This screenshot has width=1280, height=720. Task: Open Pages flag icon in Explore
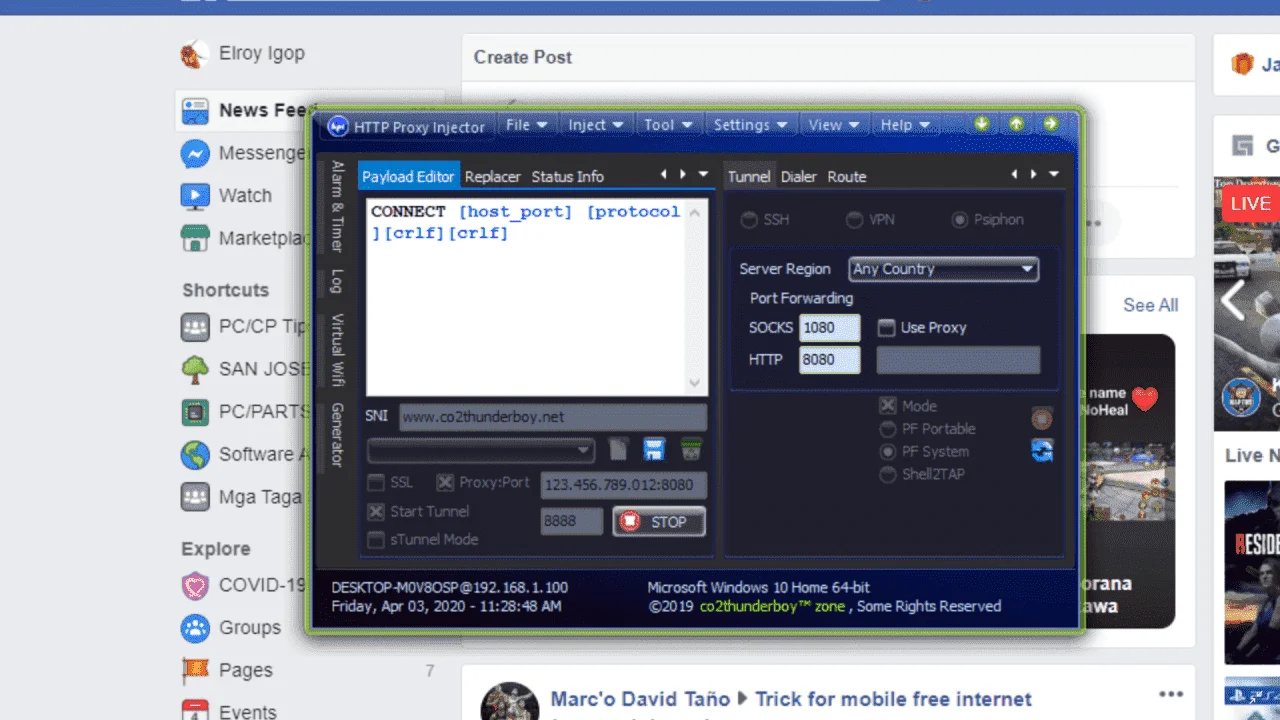[x=195, y=670]
